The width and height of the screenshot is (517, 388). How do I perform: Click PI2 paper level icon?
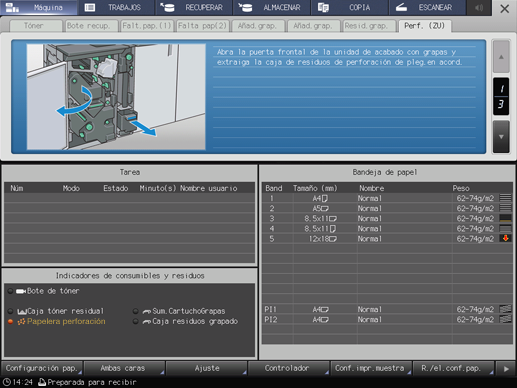(x=505, y=319)
